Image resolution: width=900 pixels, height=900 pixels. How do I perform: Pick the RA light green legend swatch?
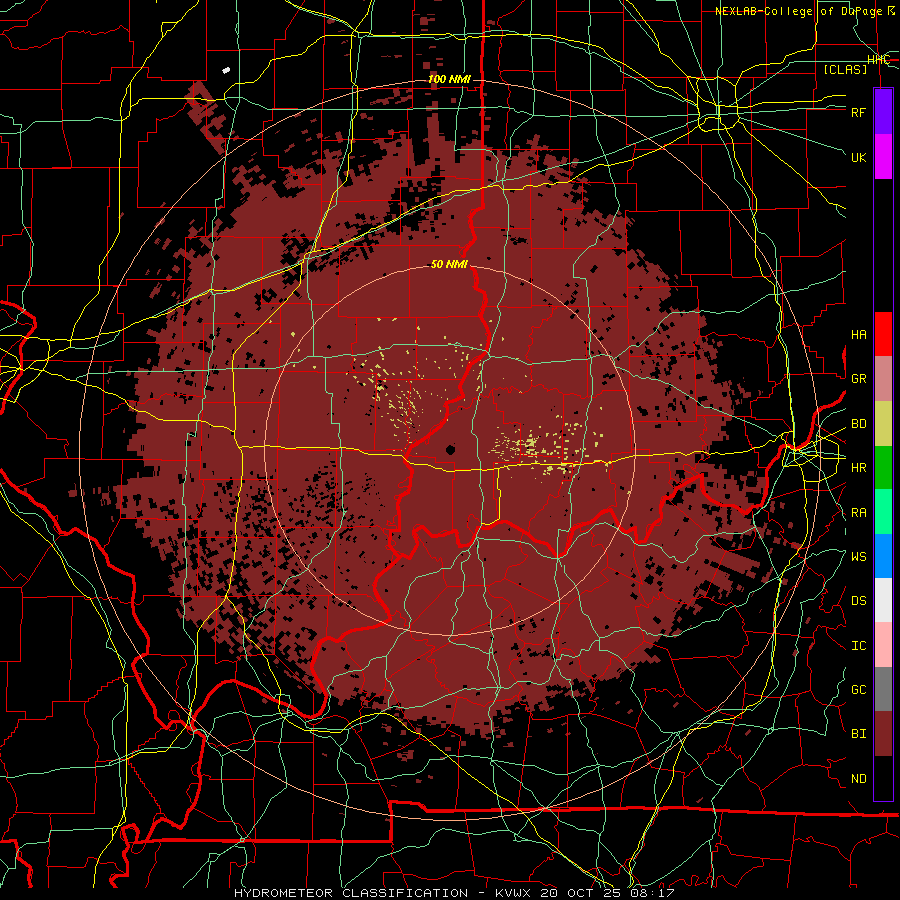[883, 512]
